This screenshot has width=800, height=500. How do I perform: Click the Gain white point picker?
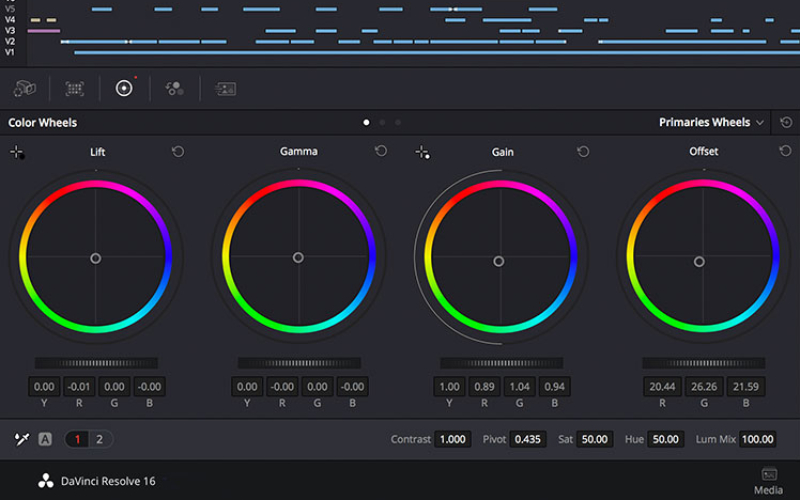(x=422, y=152)
